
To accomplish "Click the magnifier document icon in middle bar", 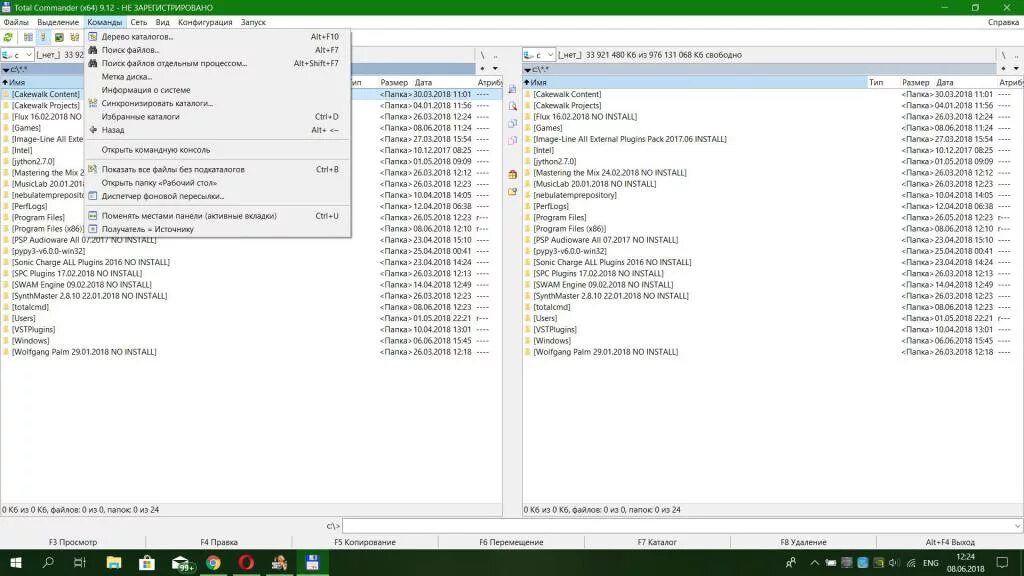I will [512, 106].
